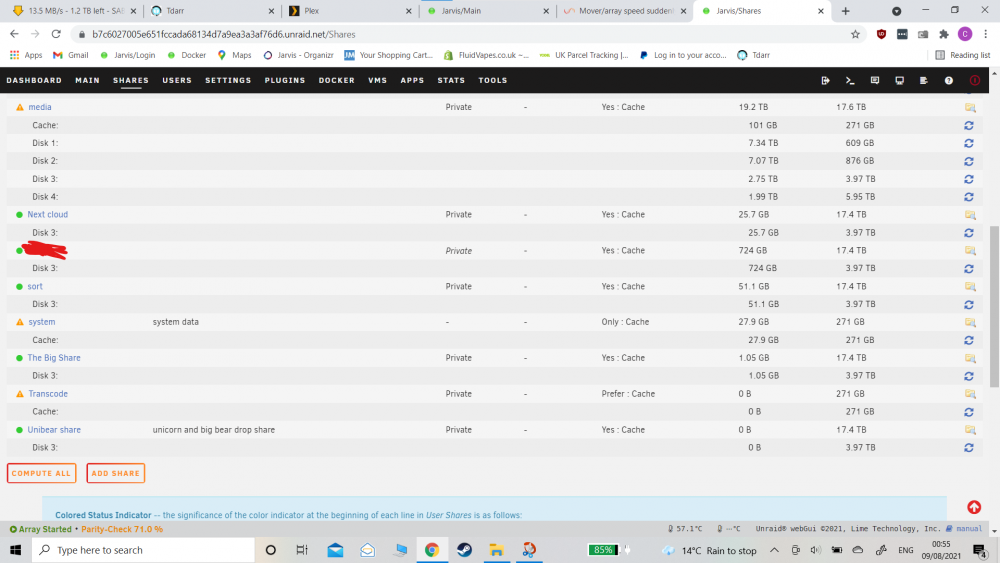Open the Transcode share link

[48, 393]
